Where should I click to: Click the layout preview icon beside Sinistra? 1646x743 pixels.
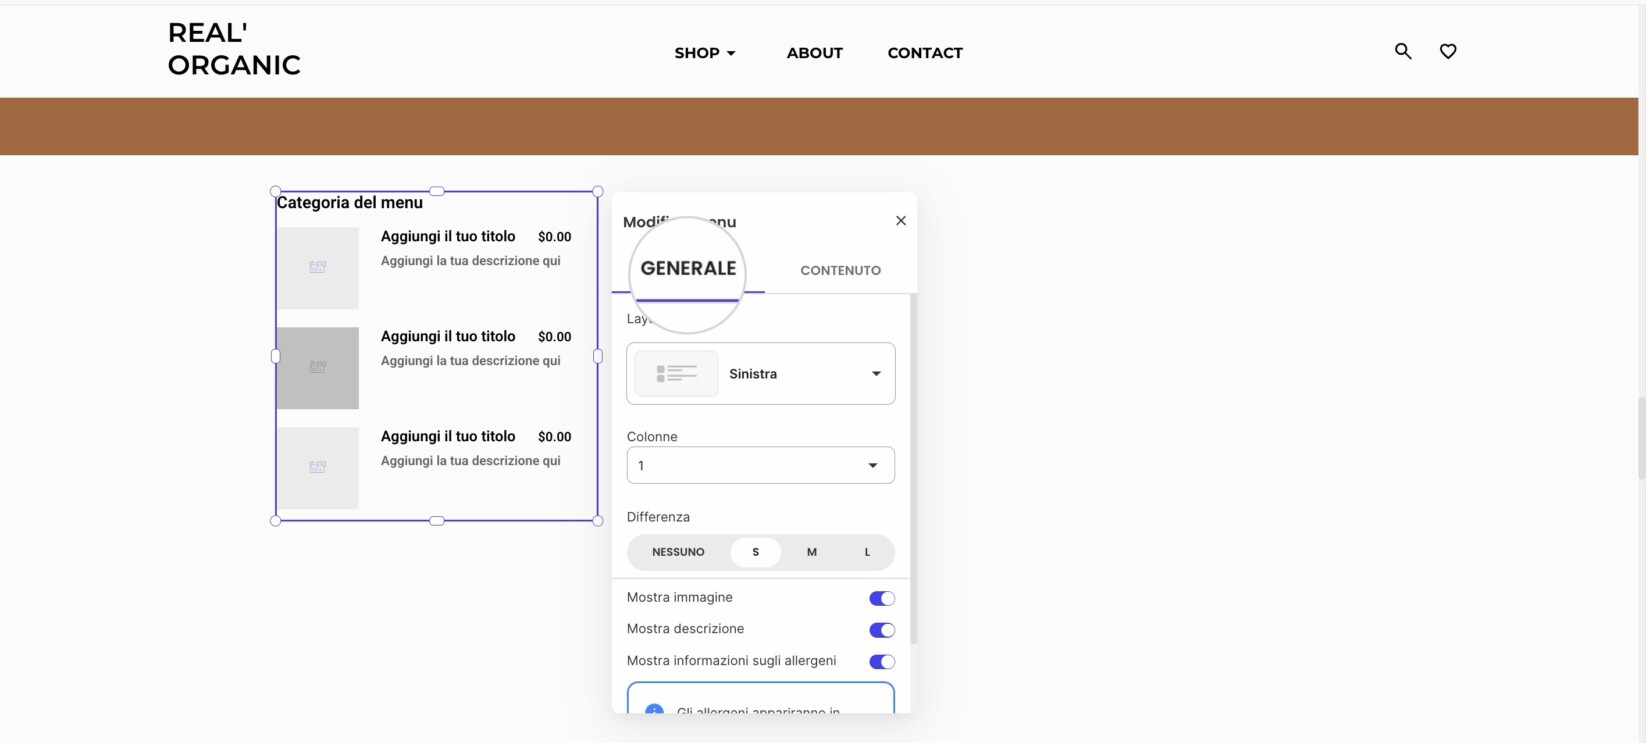[676, 374]
